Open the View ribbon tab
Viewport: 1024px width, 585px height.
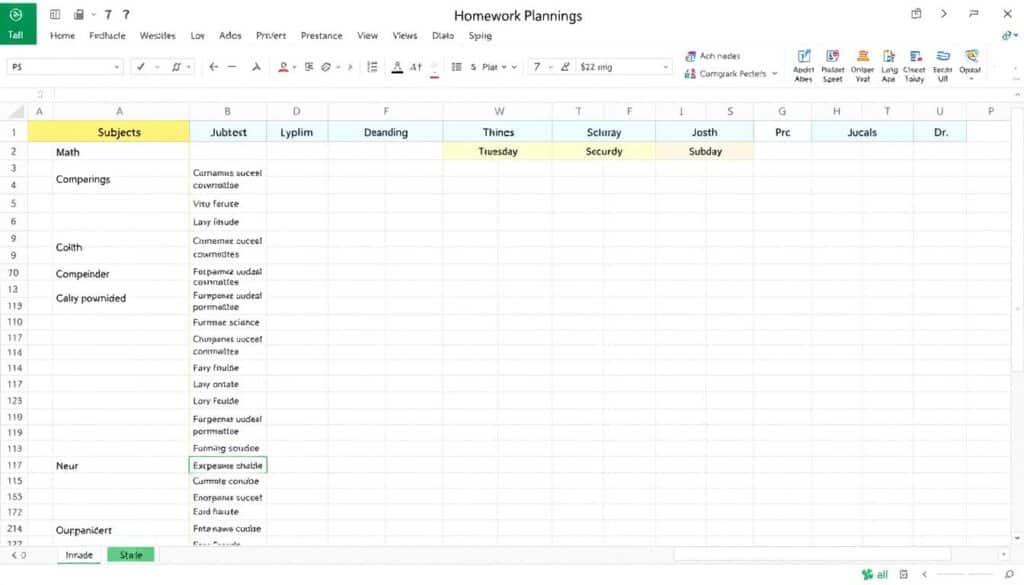tap(367, 36)
